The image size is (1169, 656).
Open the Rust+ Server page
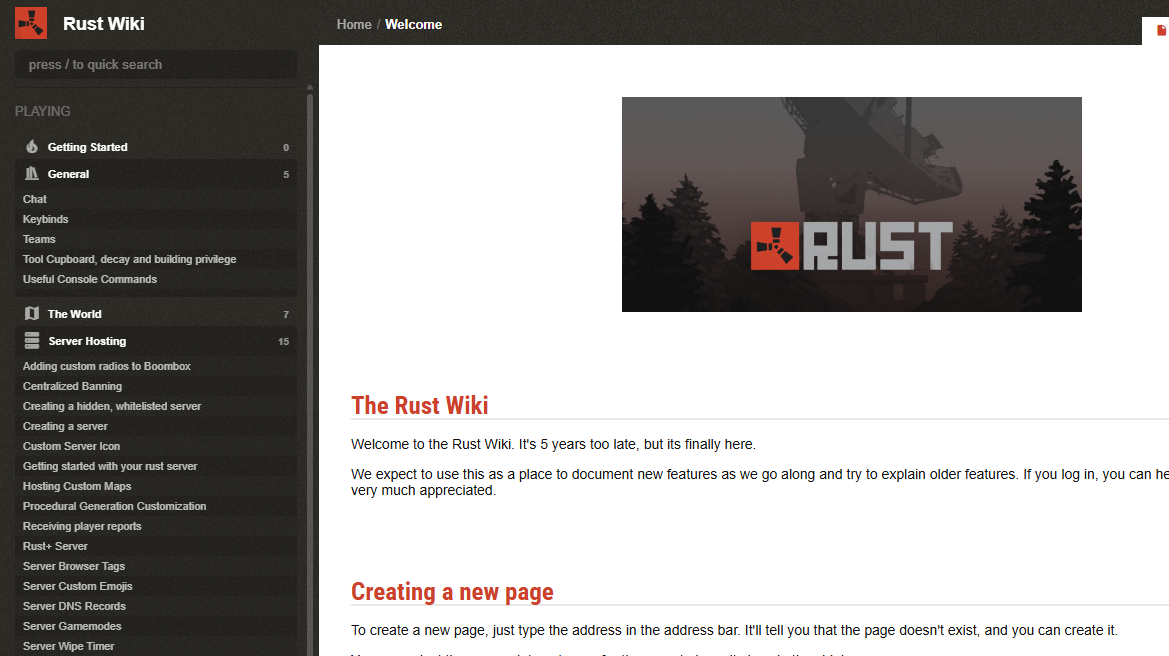[55, 546]
